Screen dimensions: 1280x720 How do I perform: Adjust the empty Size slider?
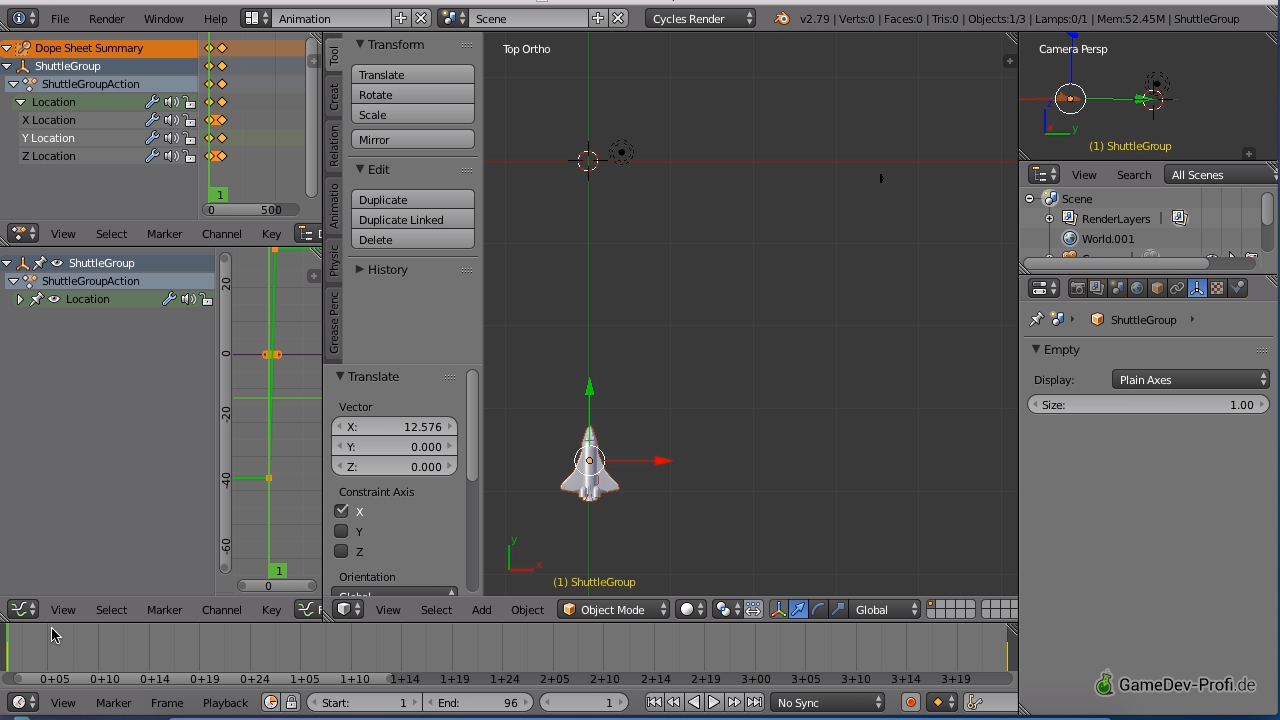click(1149, 405)
